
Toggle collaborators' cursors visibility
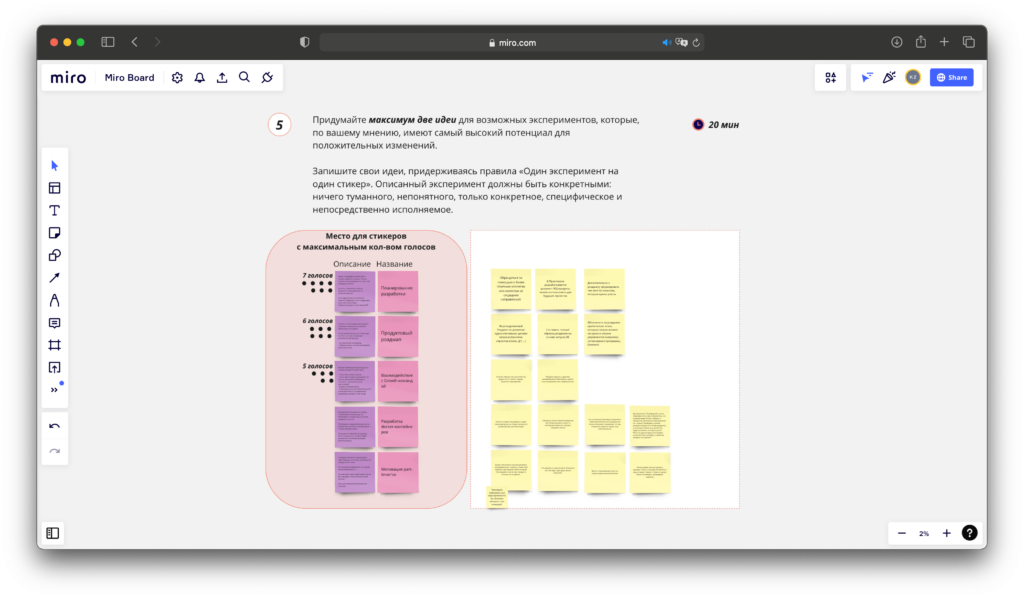click(x=867, y=78)
